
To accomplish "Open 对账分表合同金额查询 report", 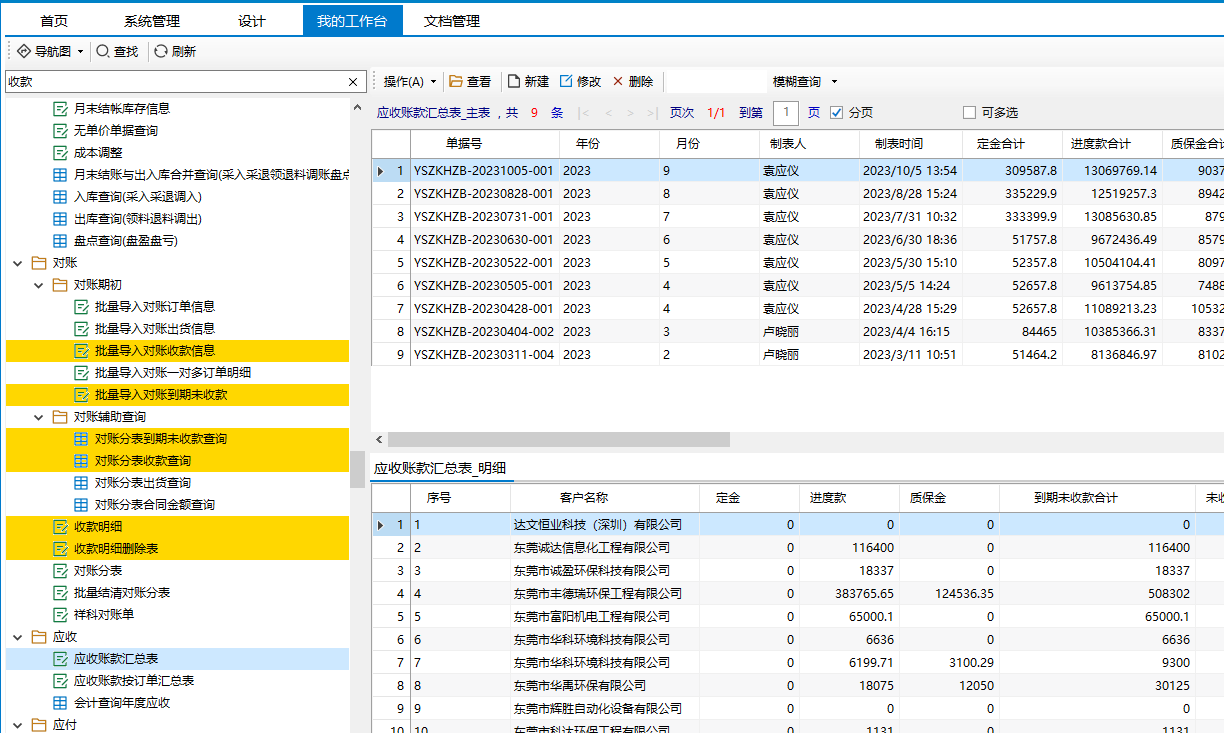I will point(155,505).
